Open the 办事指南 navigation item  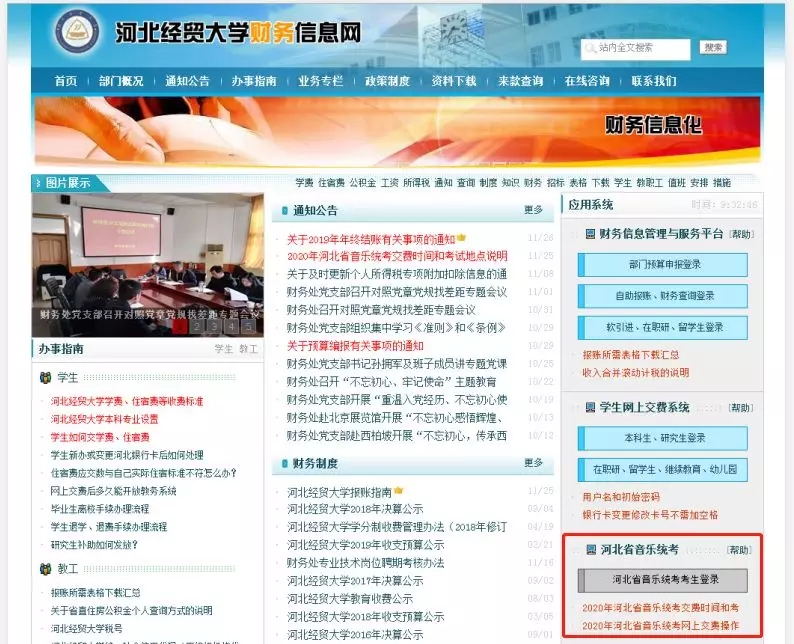click(x=254, y=81)
